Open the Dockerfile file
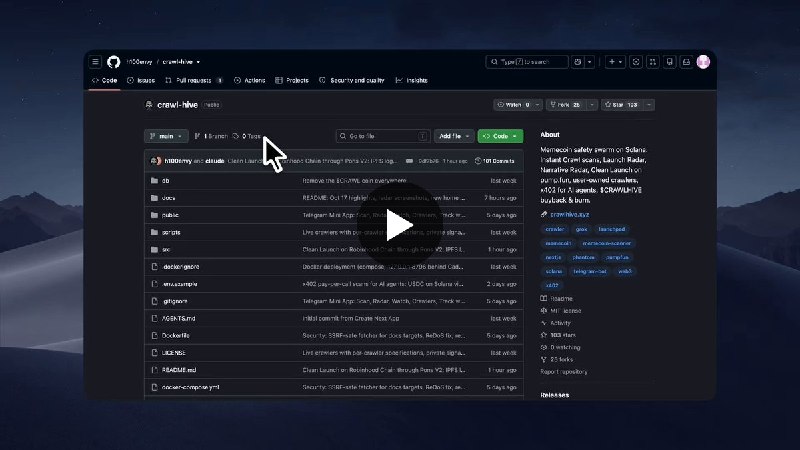 176,336
